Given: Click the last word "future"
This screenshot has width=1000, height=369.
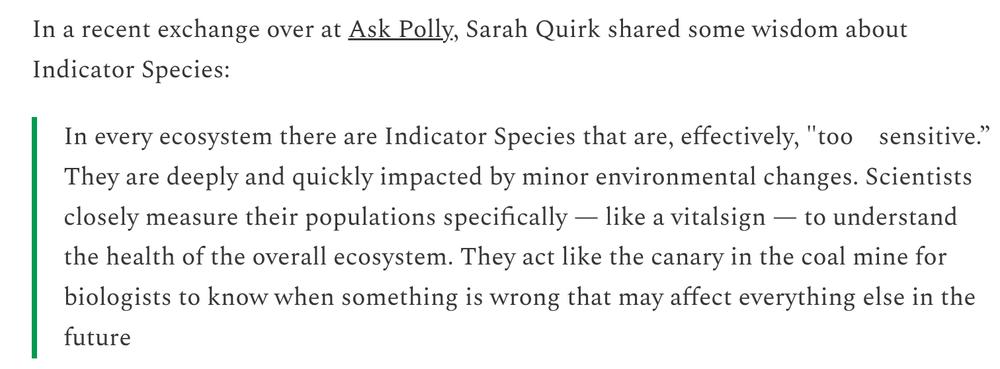Looking at the screenshot, I should tap(97, 337).
